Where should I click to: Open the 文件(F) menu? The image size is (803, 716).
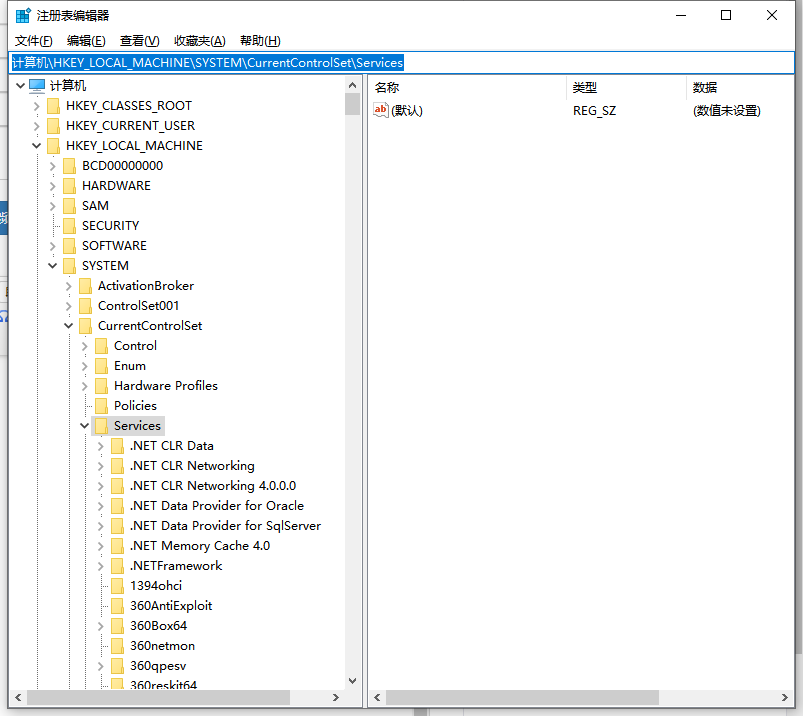tap(33, 41)
